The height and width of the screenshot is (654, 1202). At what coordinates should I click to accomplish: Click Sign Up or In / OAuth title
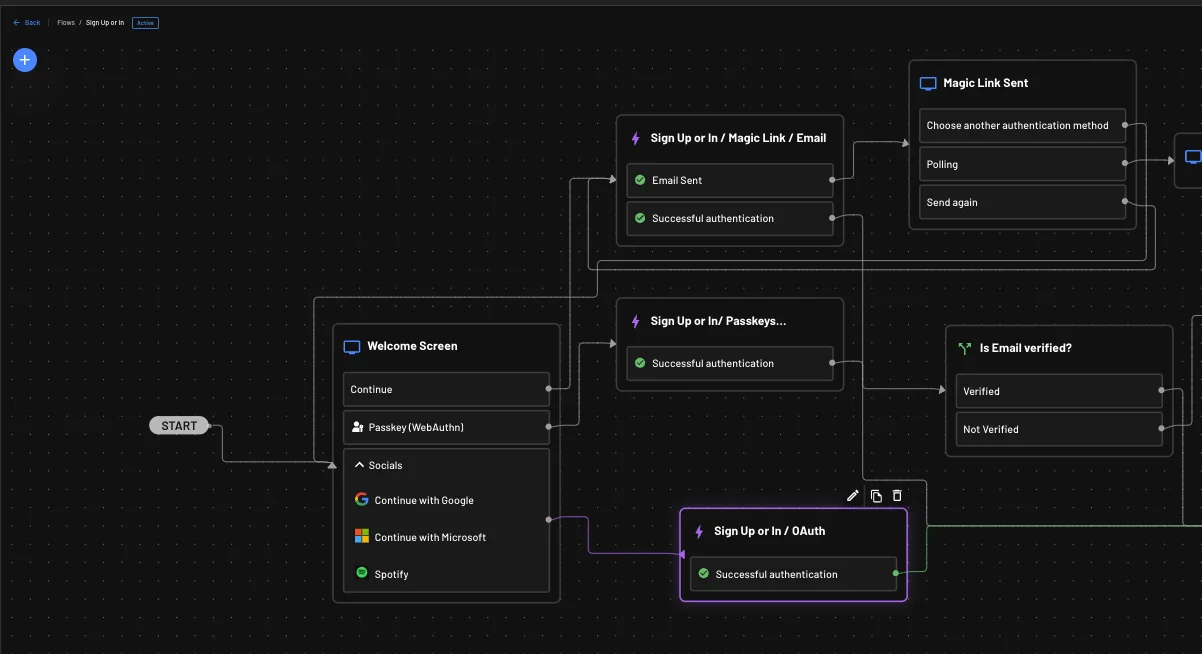[770, 531]
